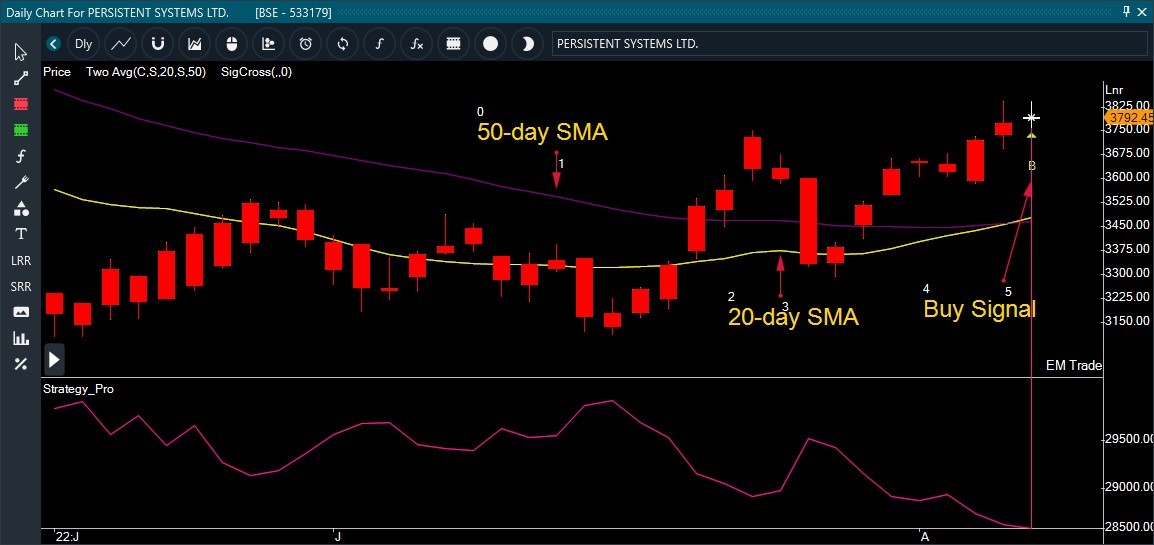Select the SRR tool
The image size is (1154, 545).
point(21,286)
